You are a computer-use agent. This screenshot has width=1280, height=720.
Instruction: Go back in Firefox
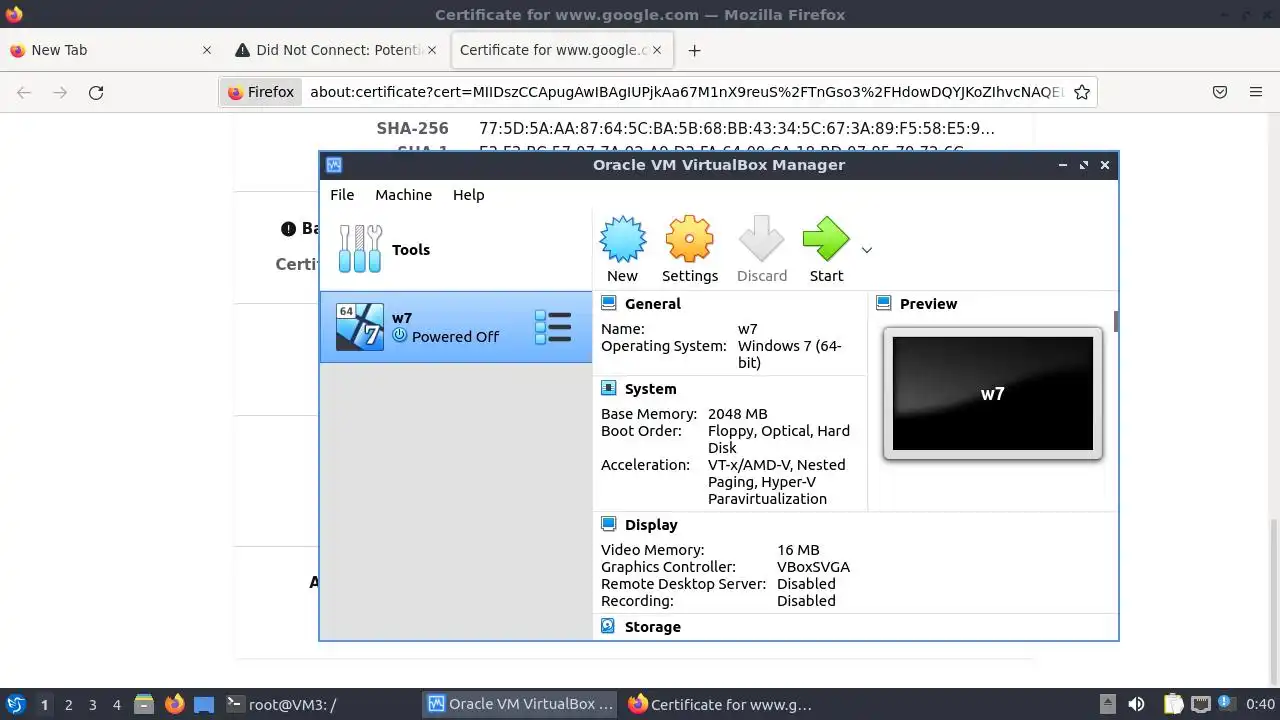point(24,92)
